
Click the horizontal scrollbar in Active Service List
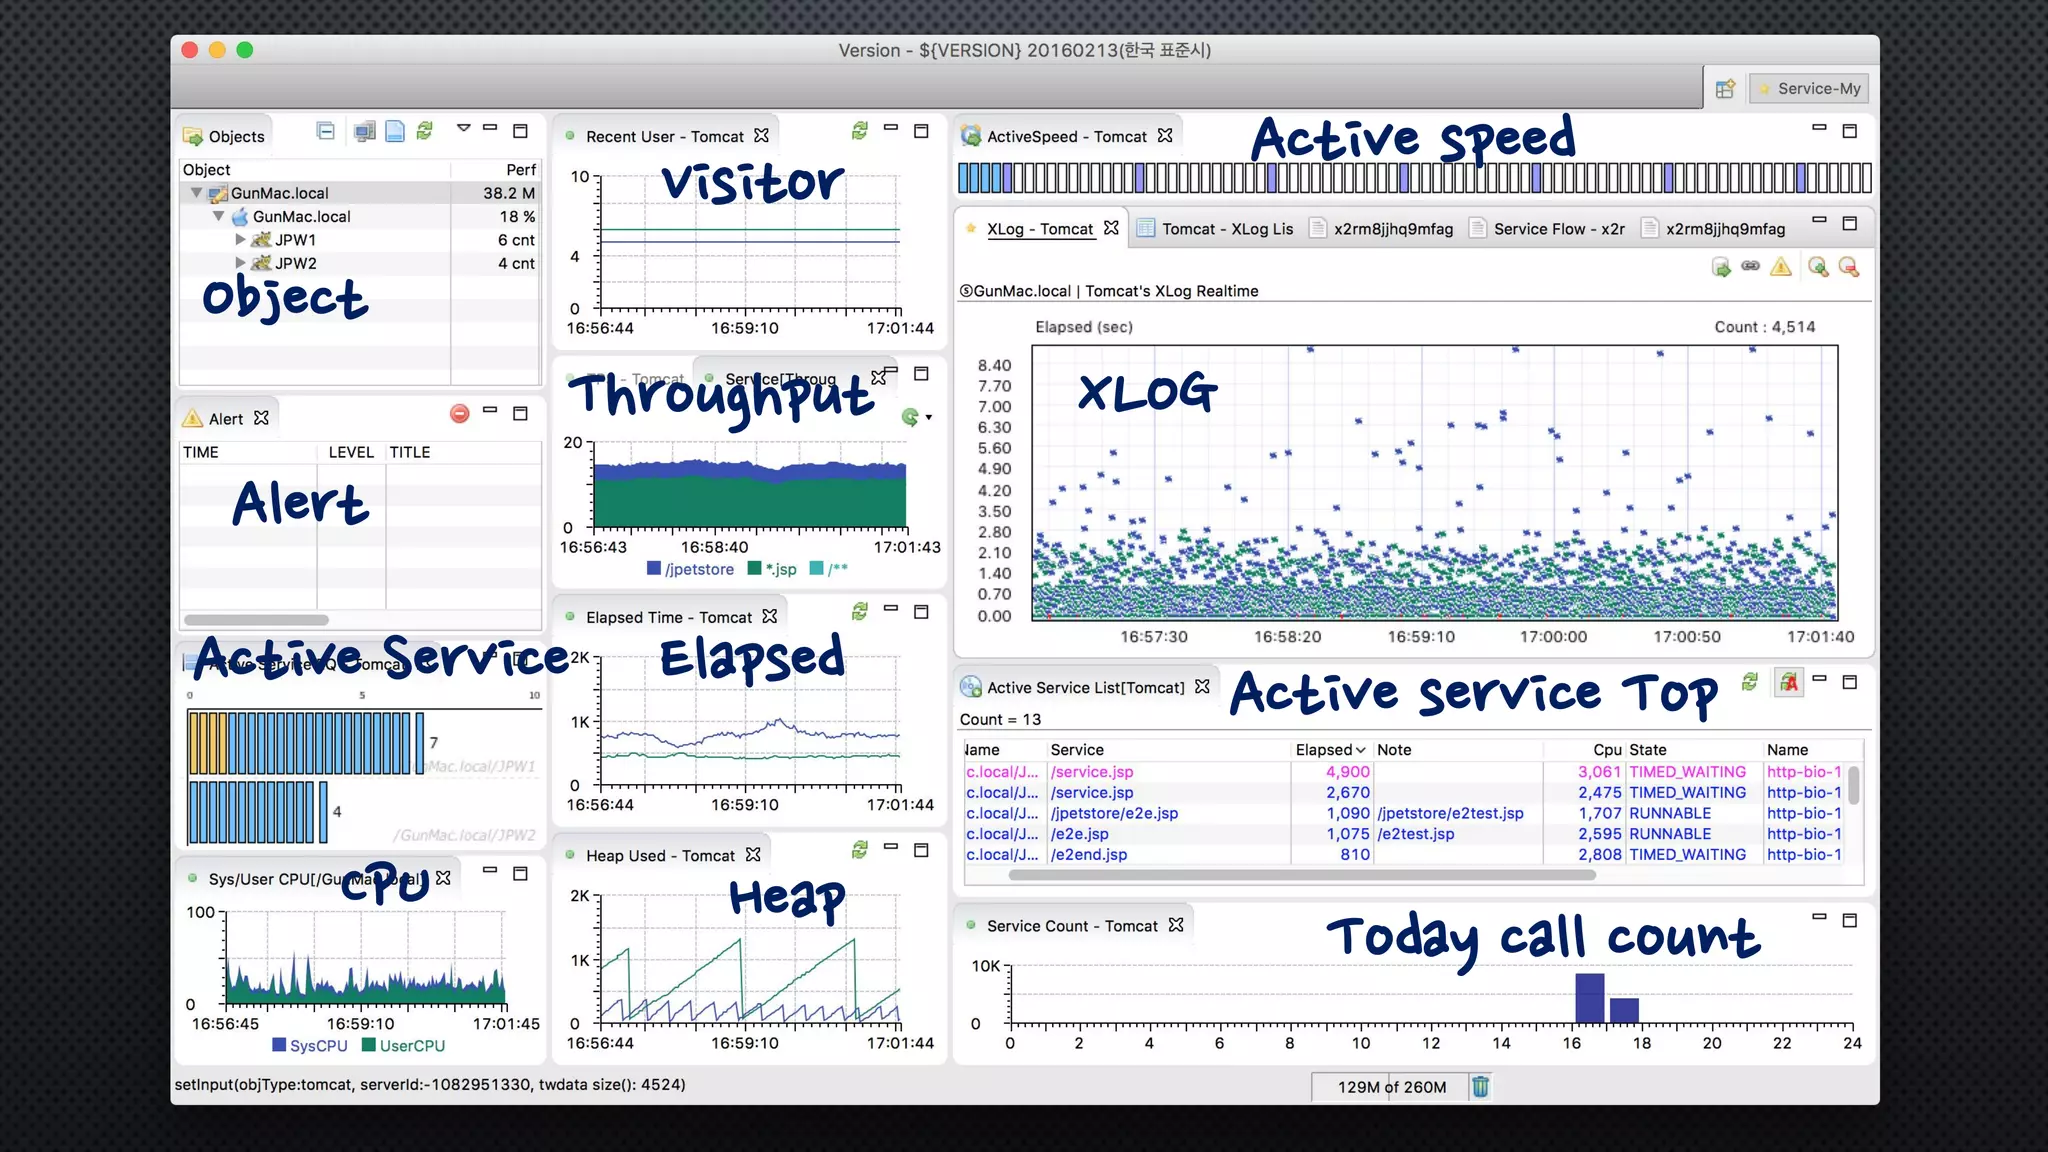point(1300,875)
